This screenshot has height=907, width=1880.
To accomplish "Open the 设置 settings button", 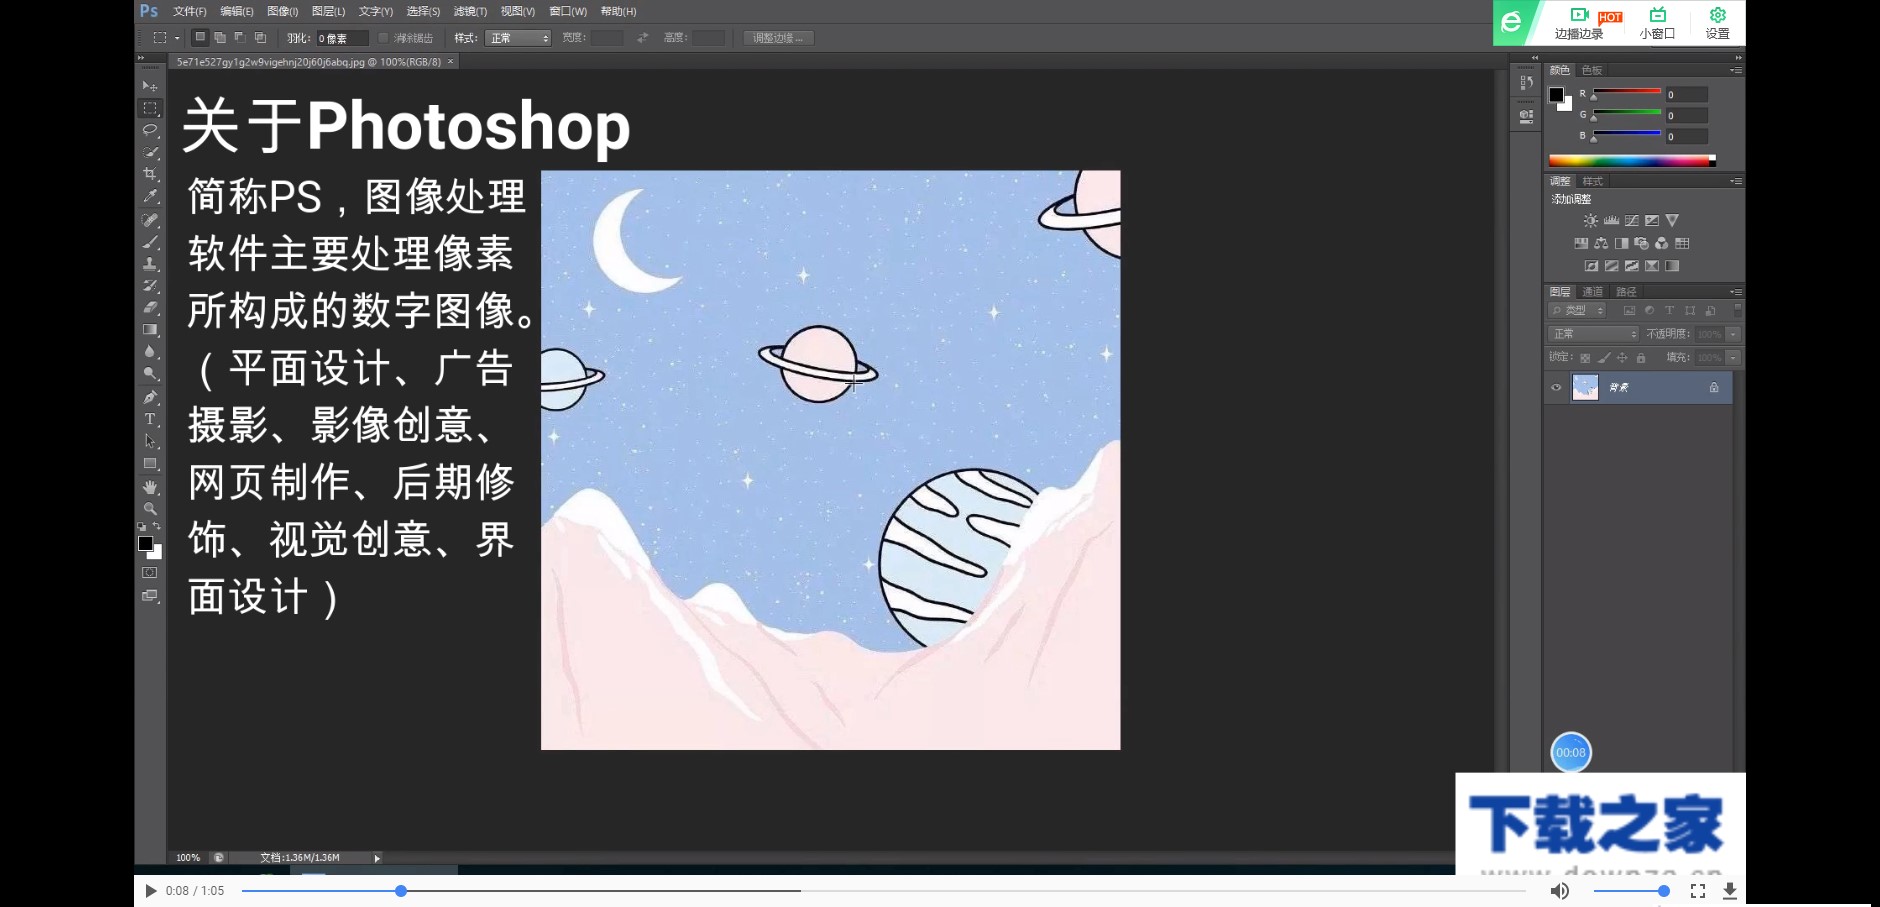I will [x=1717, y=23].
